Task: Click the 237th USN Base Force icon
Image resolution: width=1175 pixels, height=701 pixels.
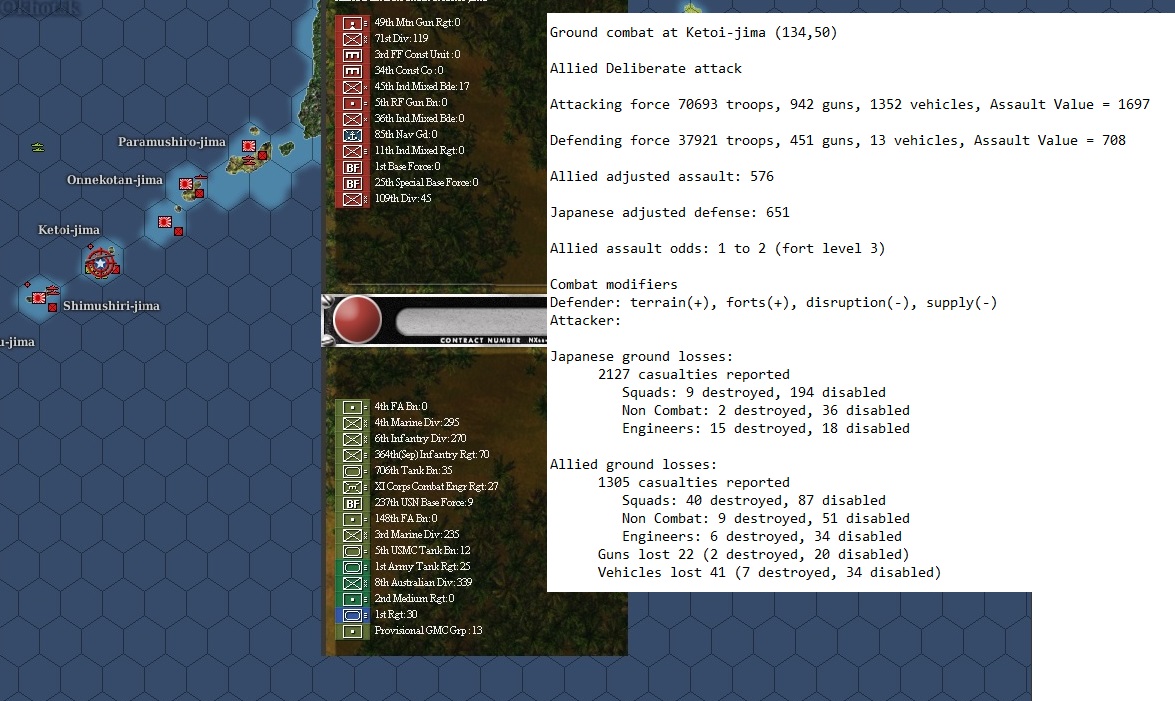Action: pyautogui.click(x=352, y=503)
